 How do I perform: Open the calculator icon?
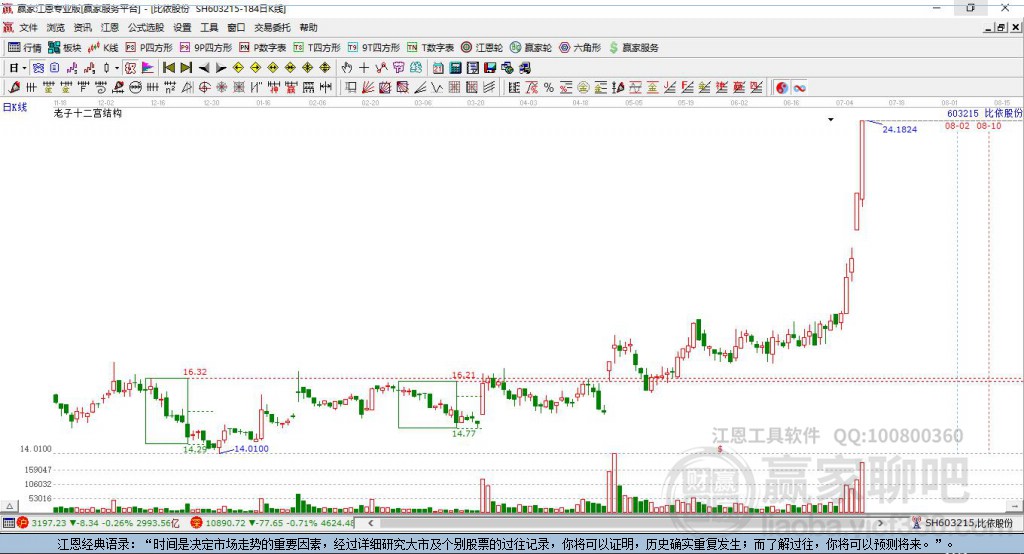[455, 67]
